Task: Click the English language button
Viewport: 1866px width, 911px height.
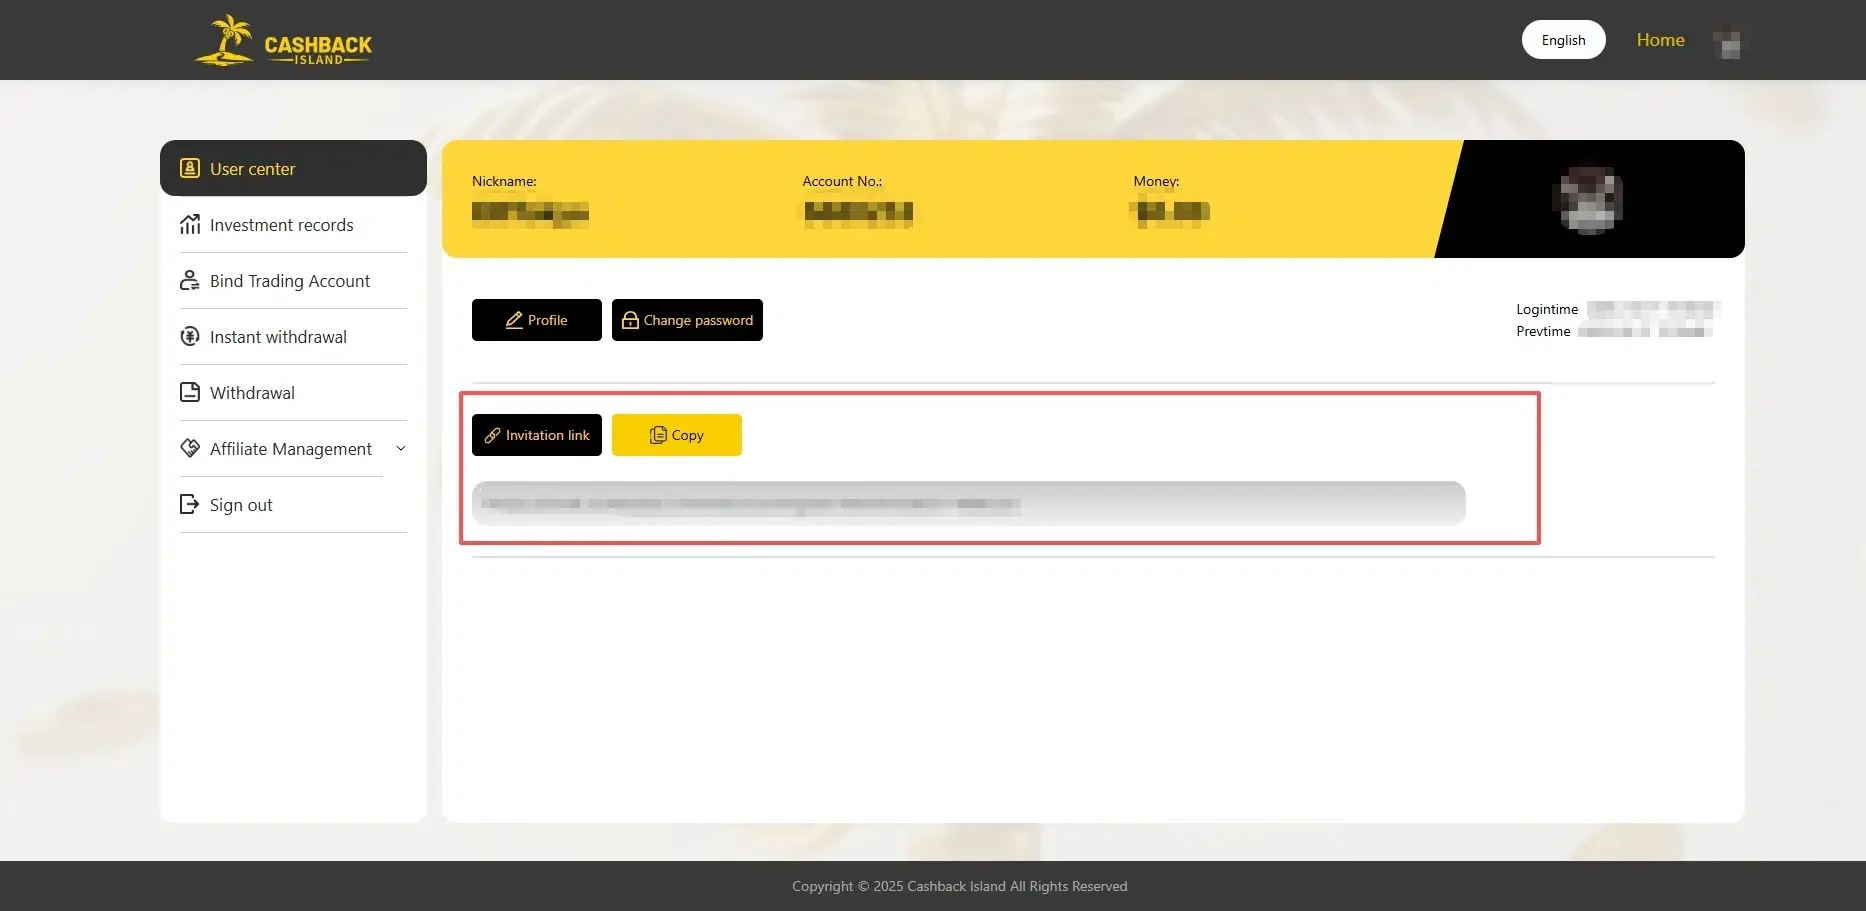Action: (x=1563, y=40)
